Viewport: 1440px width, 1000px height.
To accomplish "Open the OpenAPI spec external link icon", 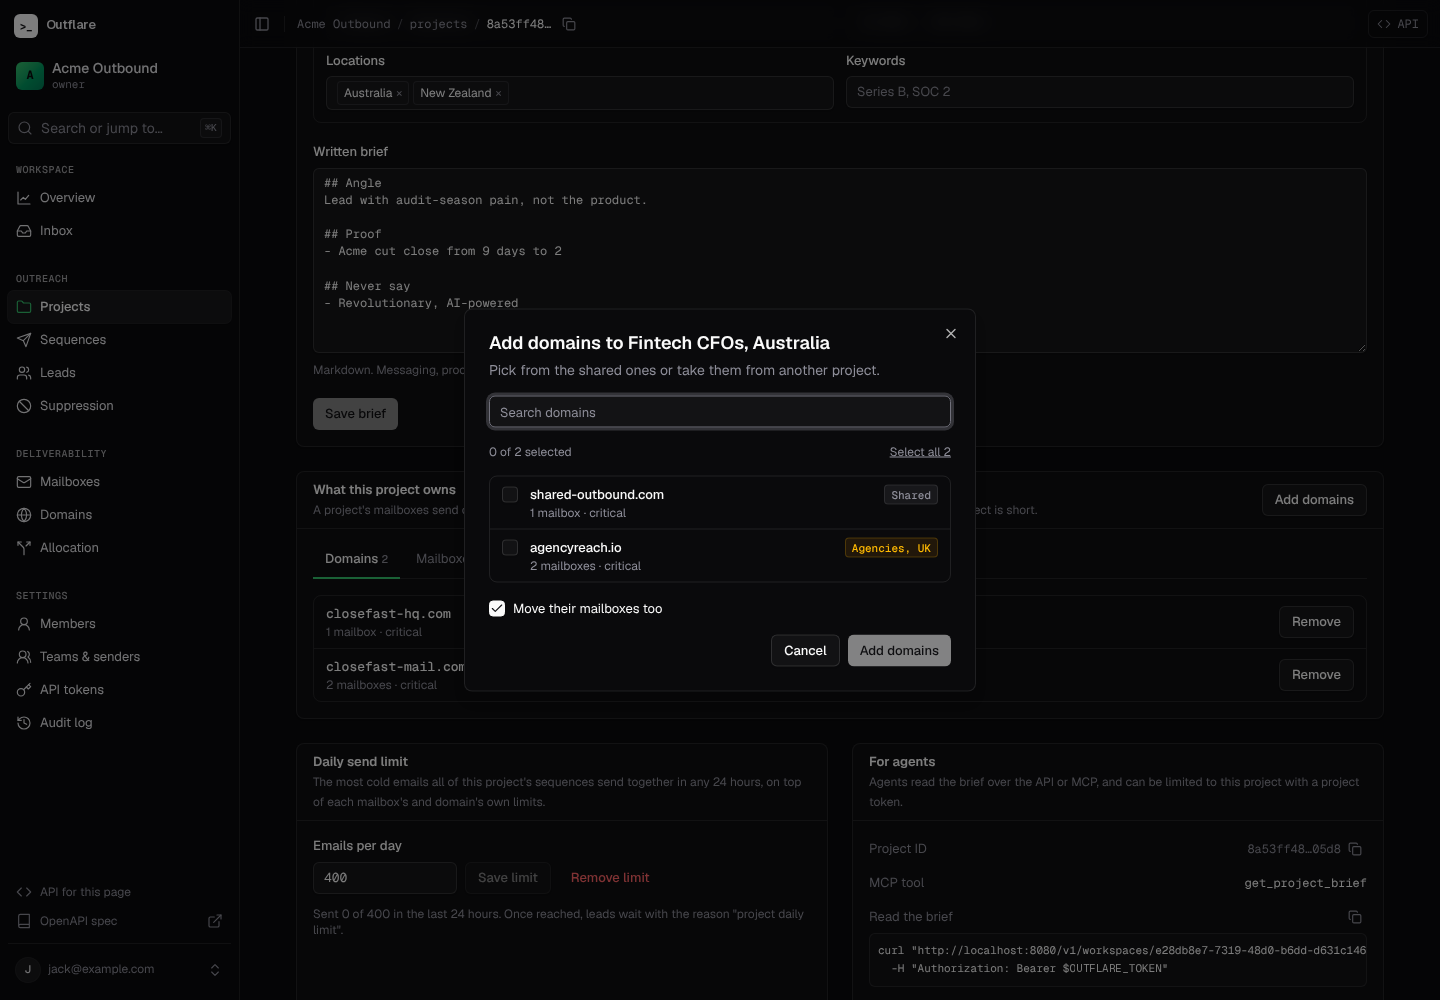I will 215,921.
